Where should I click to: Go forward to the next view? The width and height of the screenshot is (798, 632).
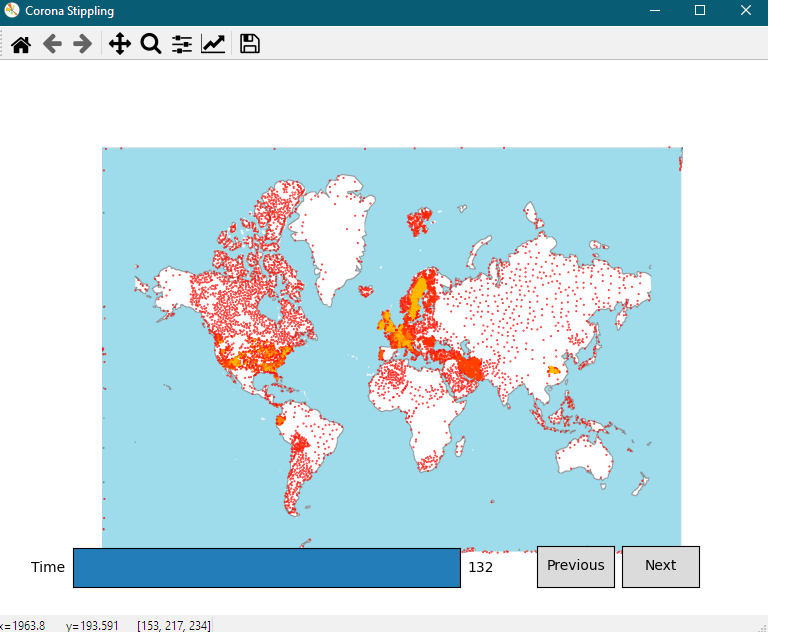click(83, 44)
